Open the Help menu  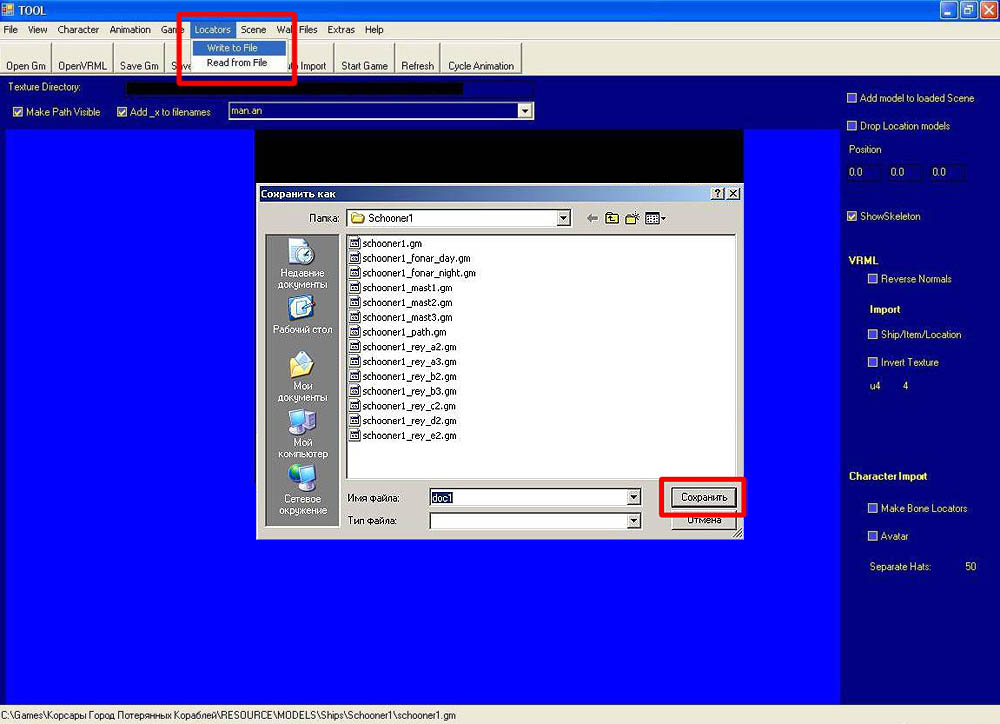pyautogui.click(x=374, y=29)
